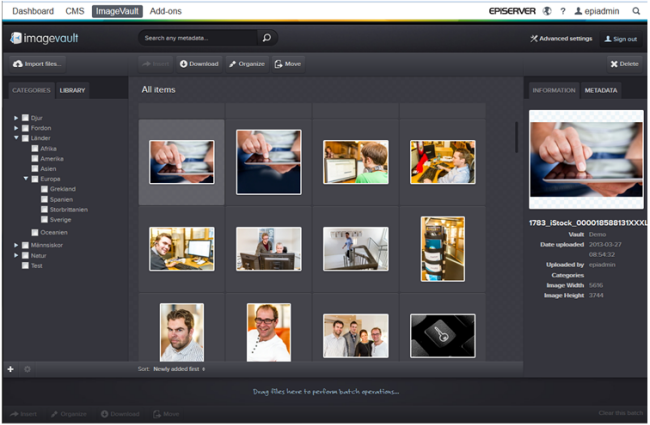Collapse the Europa tree node
Image resolution: width=650 pixels, height=425 pixels.
(x=25, y=179)
